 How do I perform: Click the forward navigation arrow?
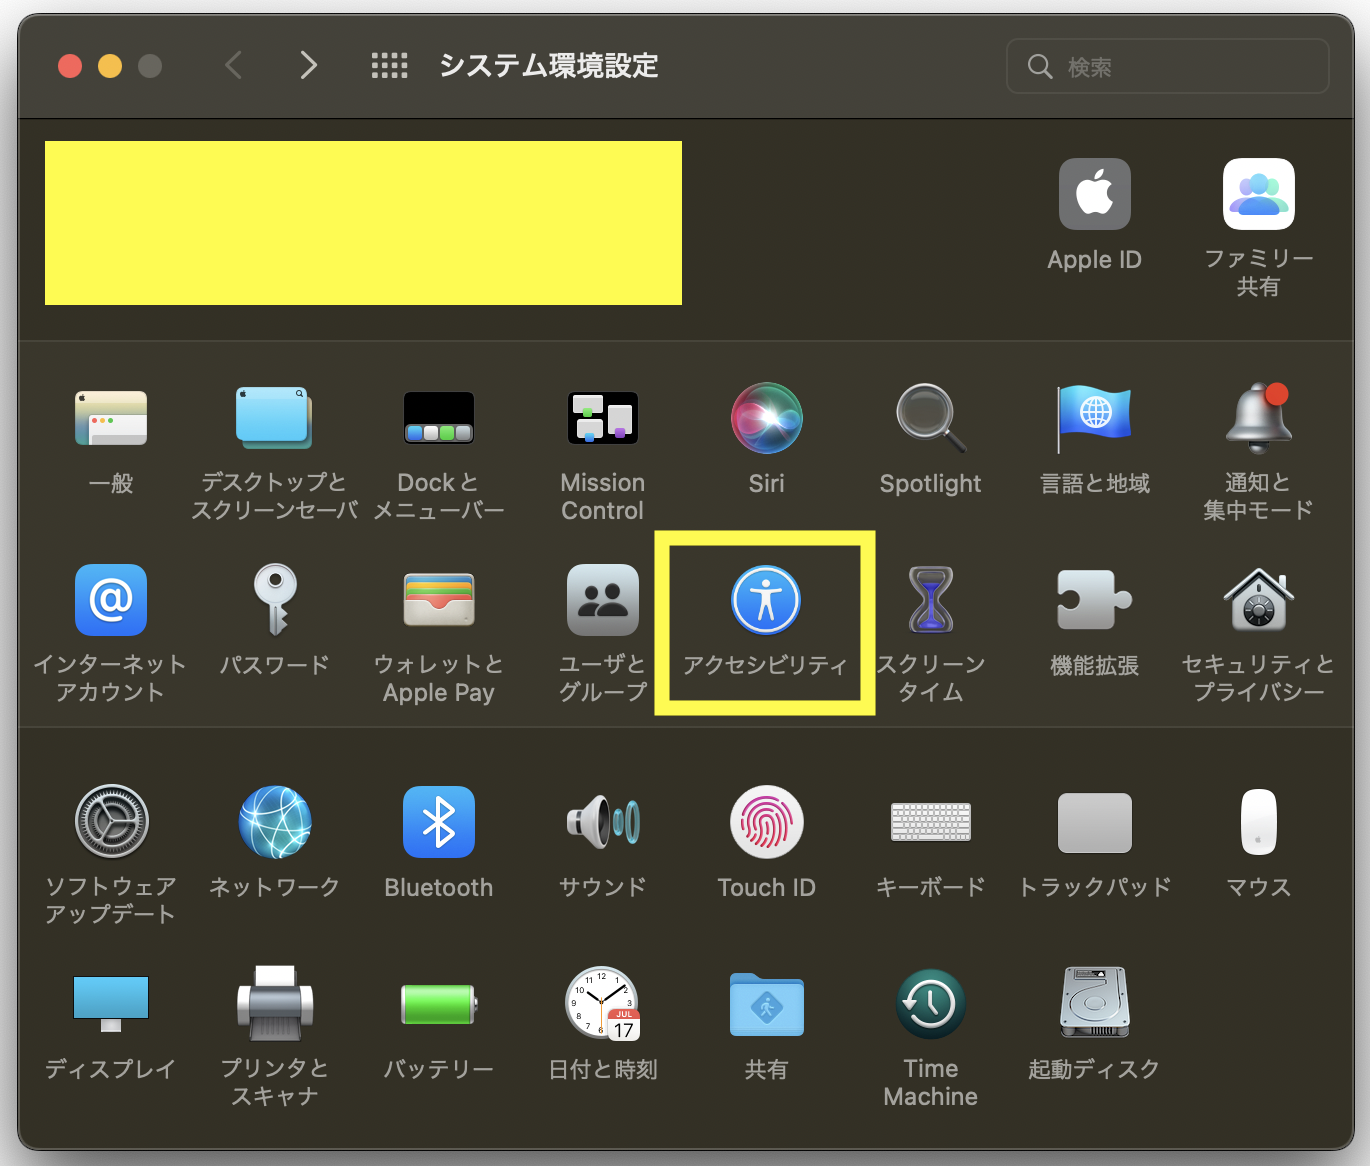[x=309, y=65]
